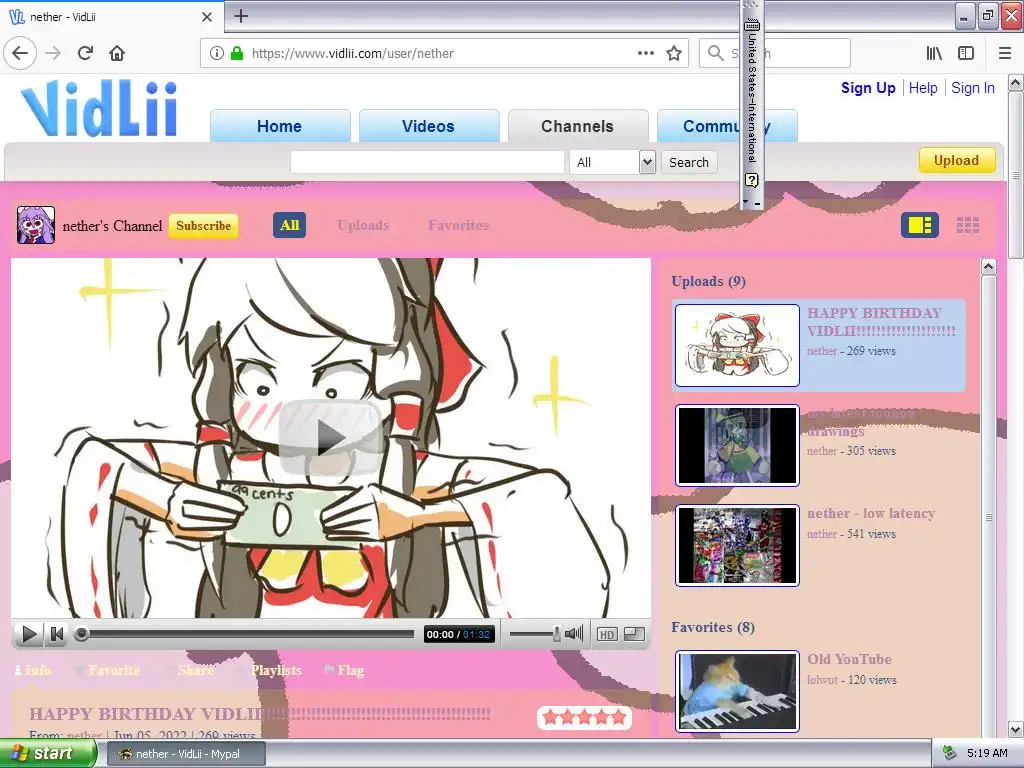Click Share below the video
Viewport: 1024px width, 768px height.
[189, 670]
